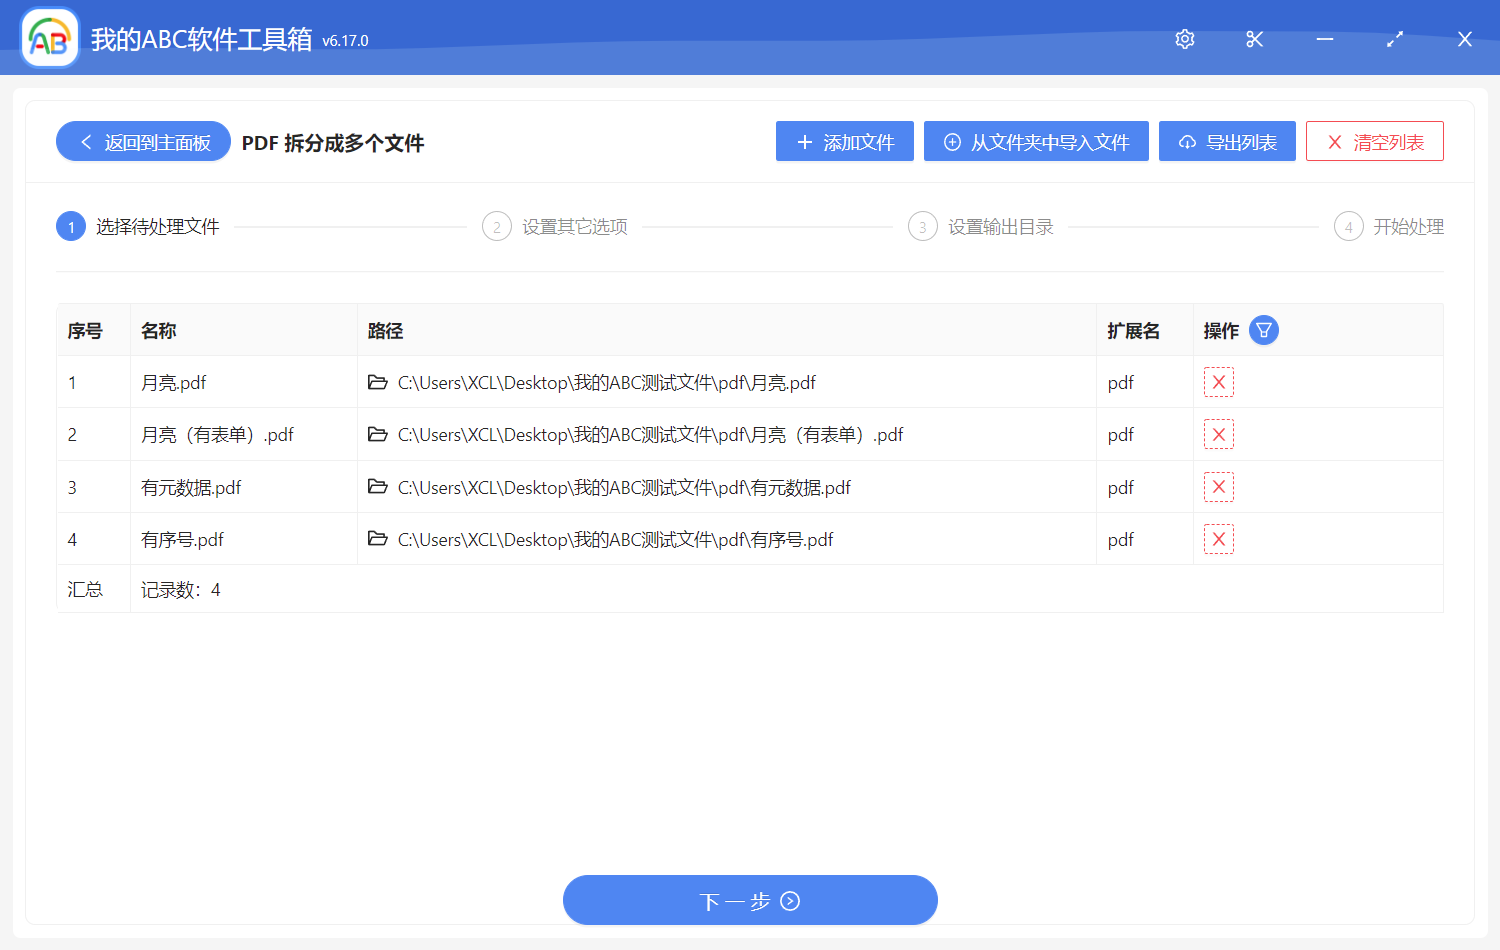Open the filter icon in the 操作 column

1263,329
